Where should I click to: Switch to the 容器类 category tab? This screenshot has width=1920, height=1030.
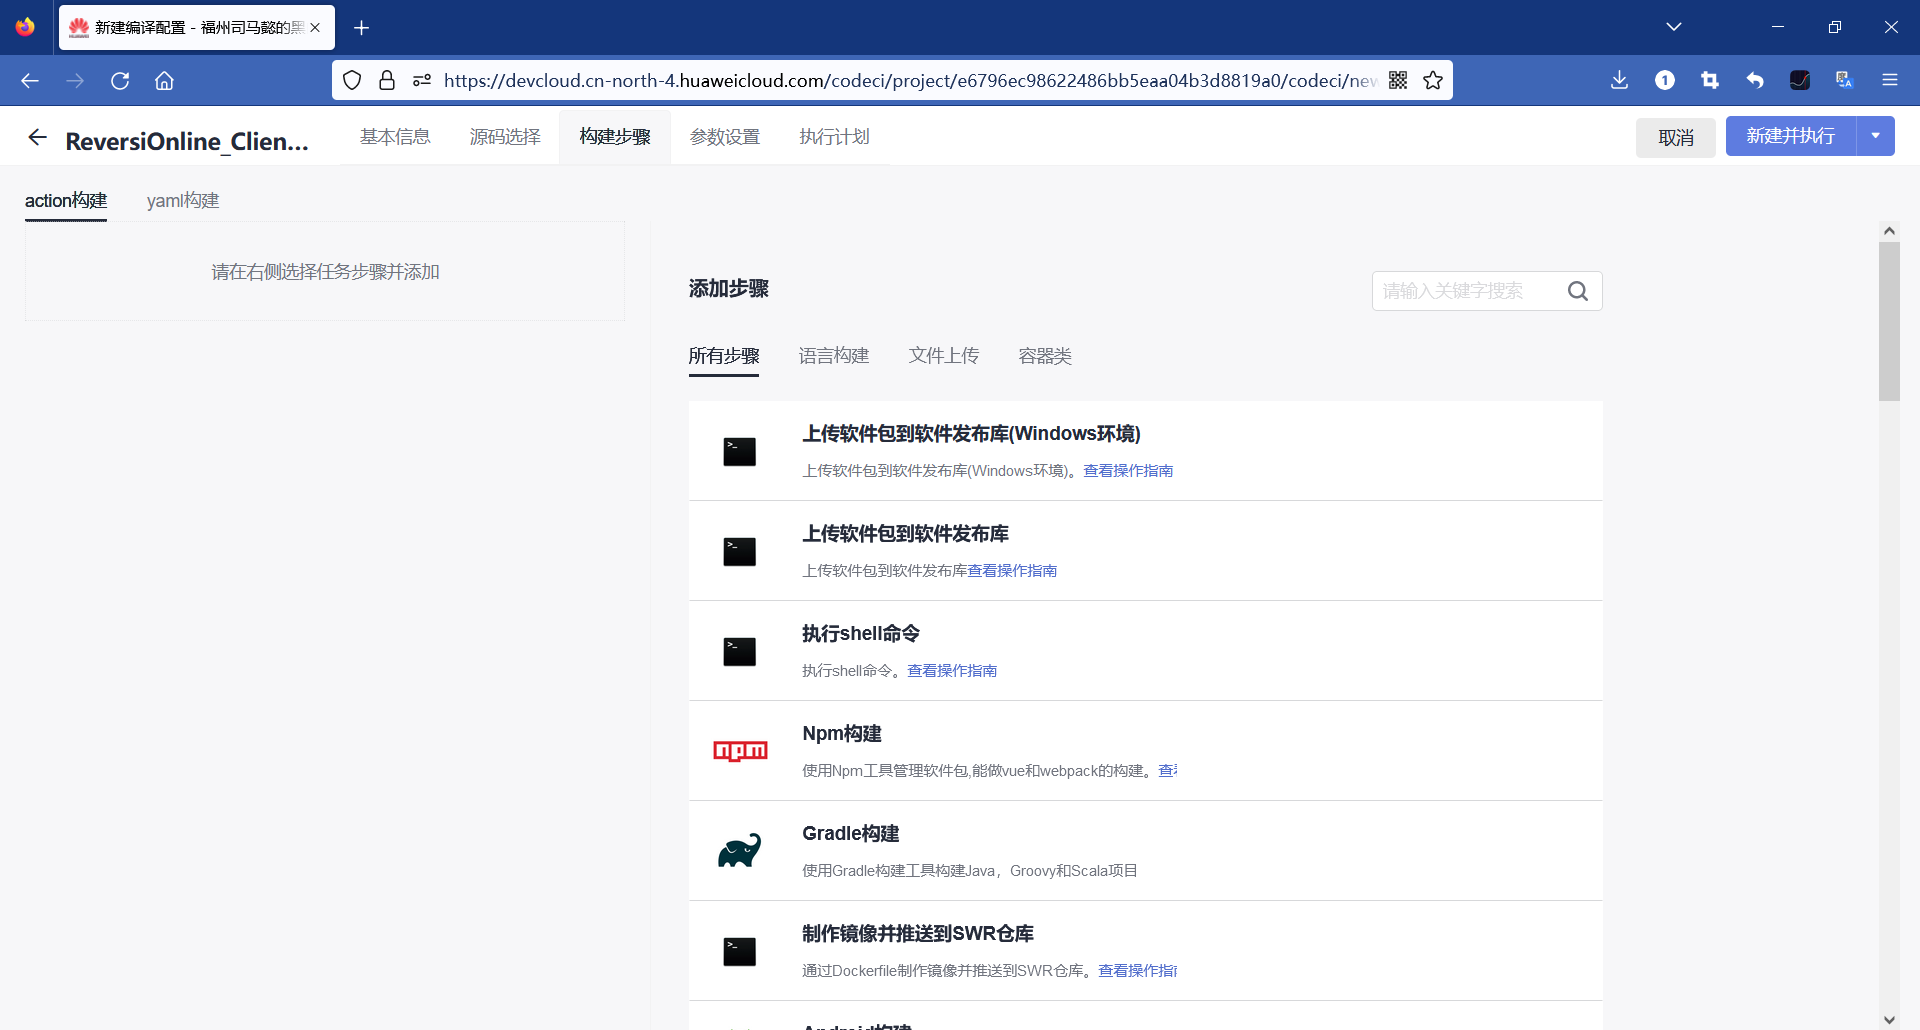coord(1044,356)
